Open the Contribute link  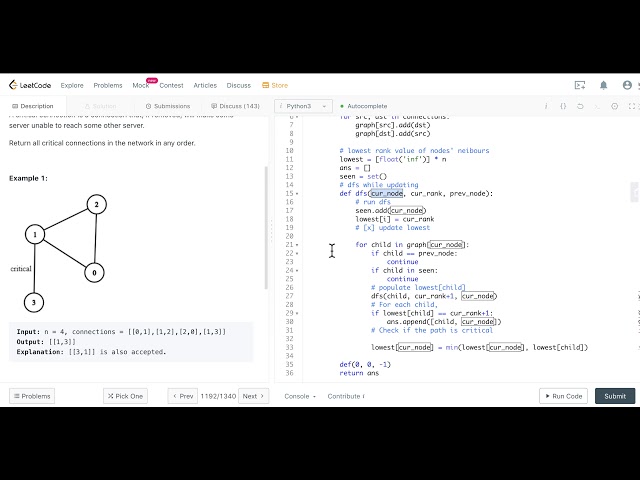click(346, 396)
